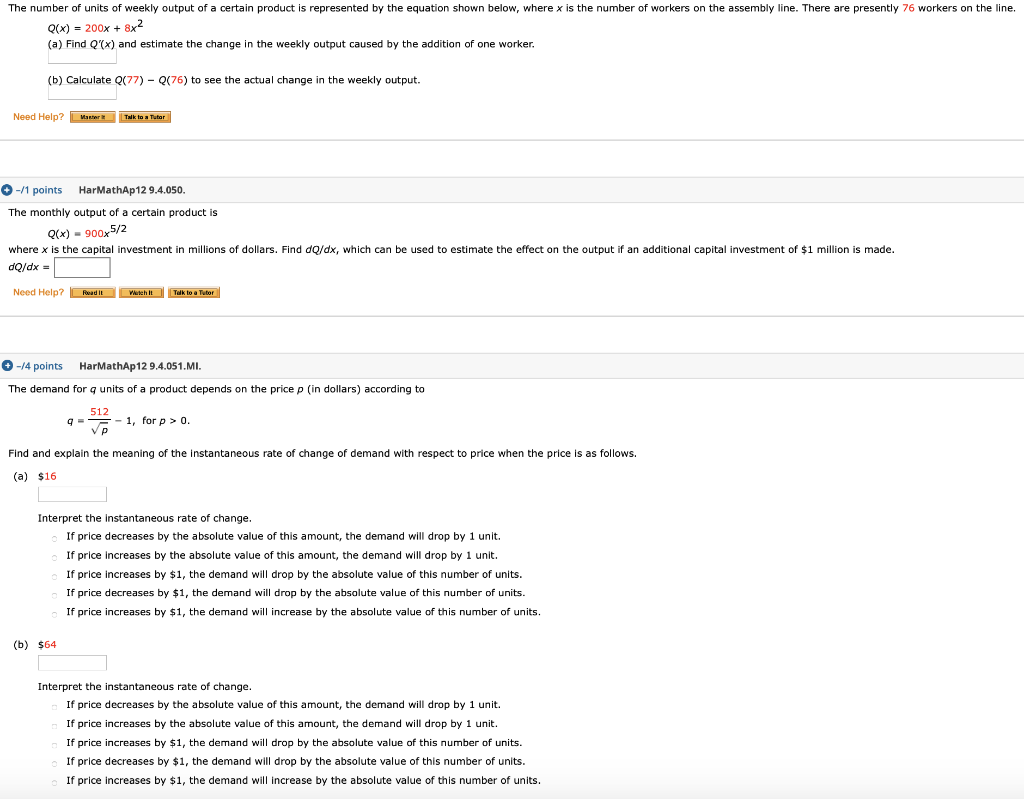Click the Q(77) minus Q(76) answer box

coord(82,92)
